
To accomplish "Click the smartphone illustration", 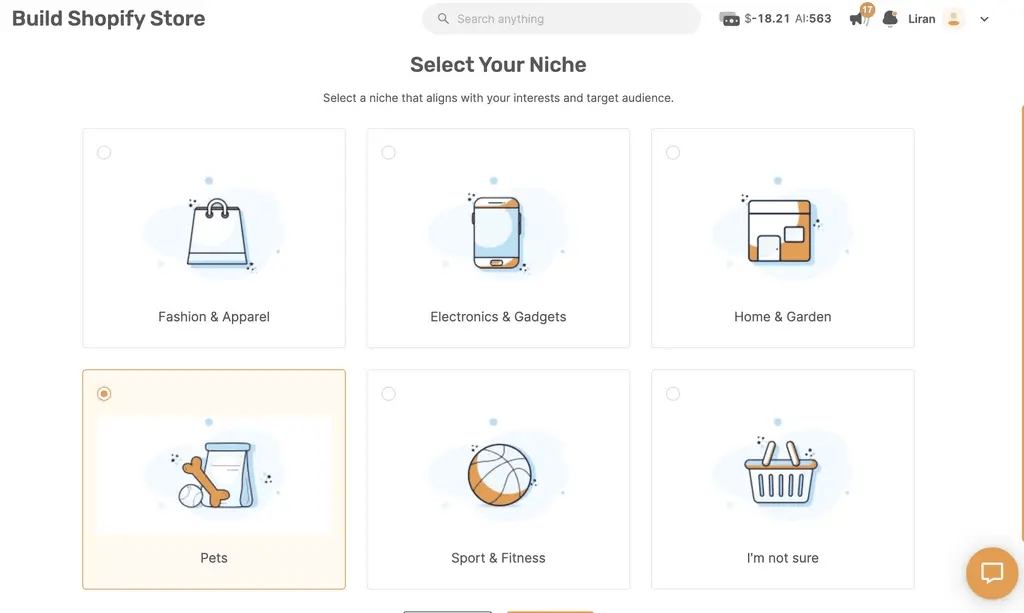I will (497, 232).
